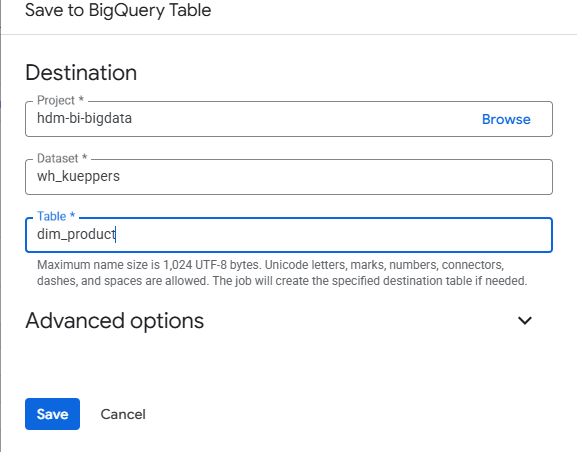Expand Advanced options with the chevron arrow

point(525,321)
